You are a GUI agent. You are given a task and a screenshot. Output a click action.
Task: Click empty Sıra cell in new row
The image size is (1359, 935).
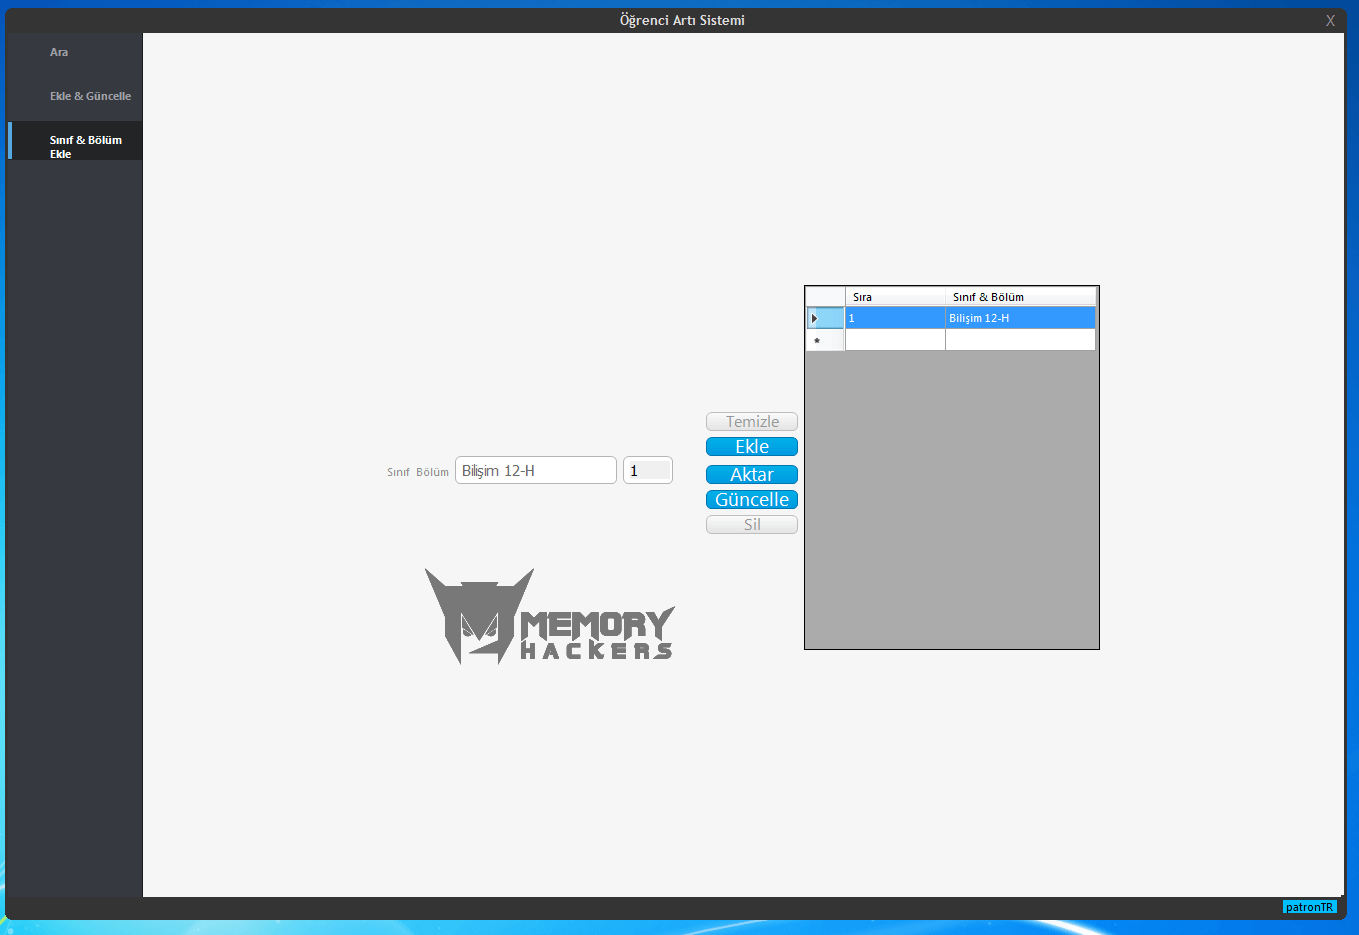coord(895,340)
